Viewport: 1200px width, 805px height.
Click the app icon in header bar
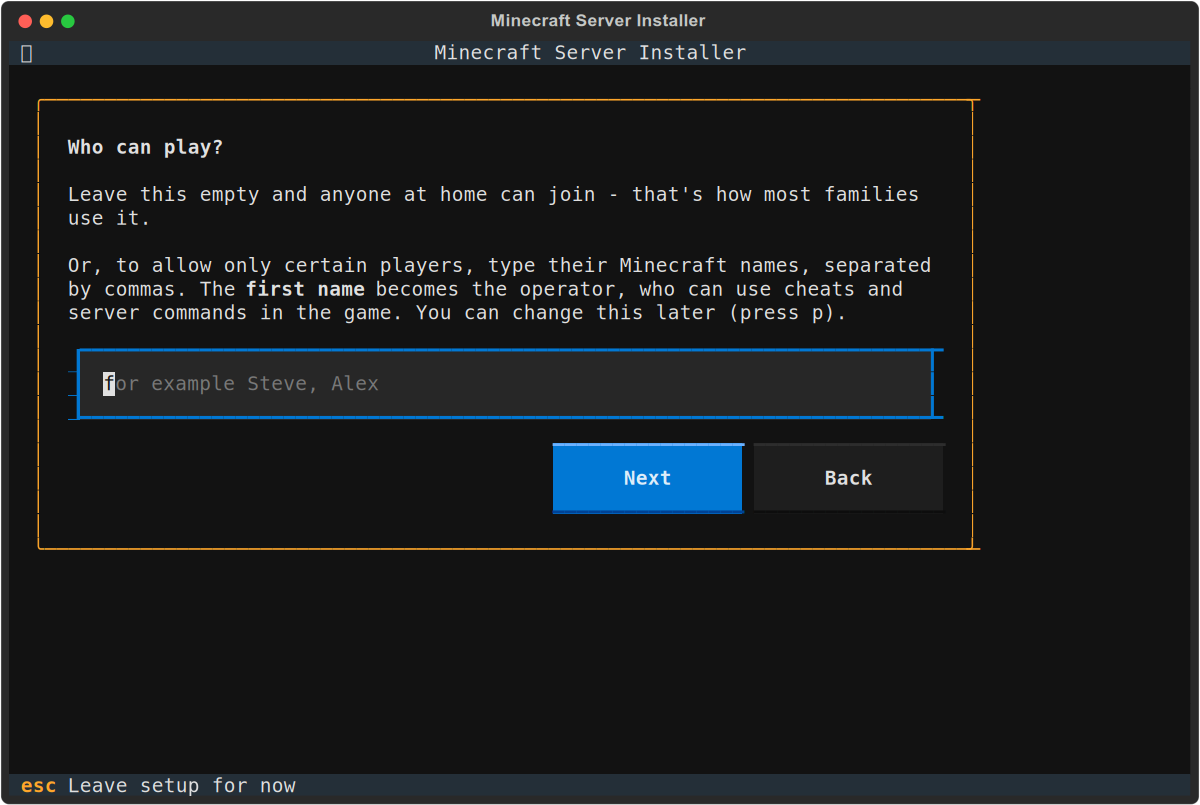pos(26,53)
